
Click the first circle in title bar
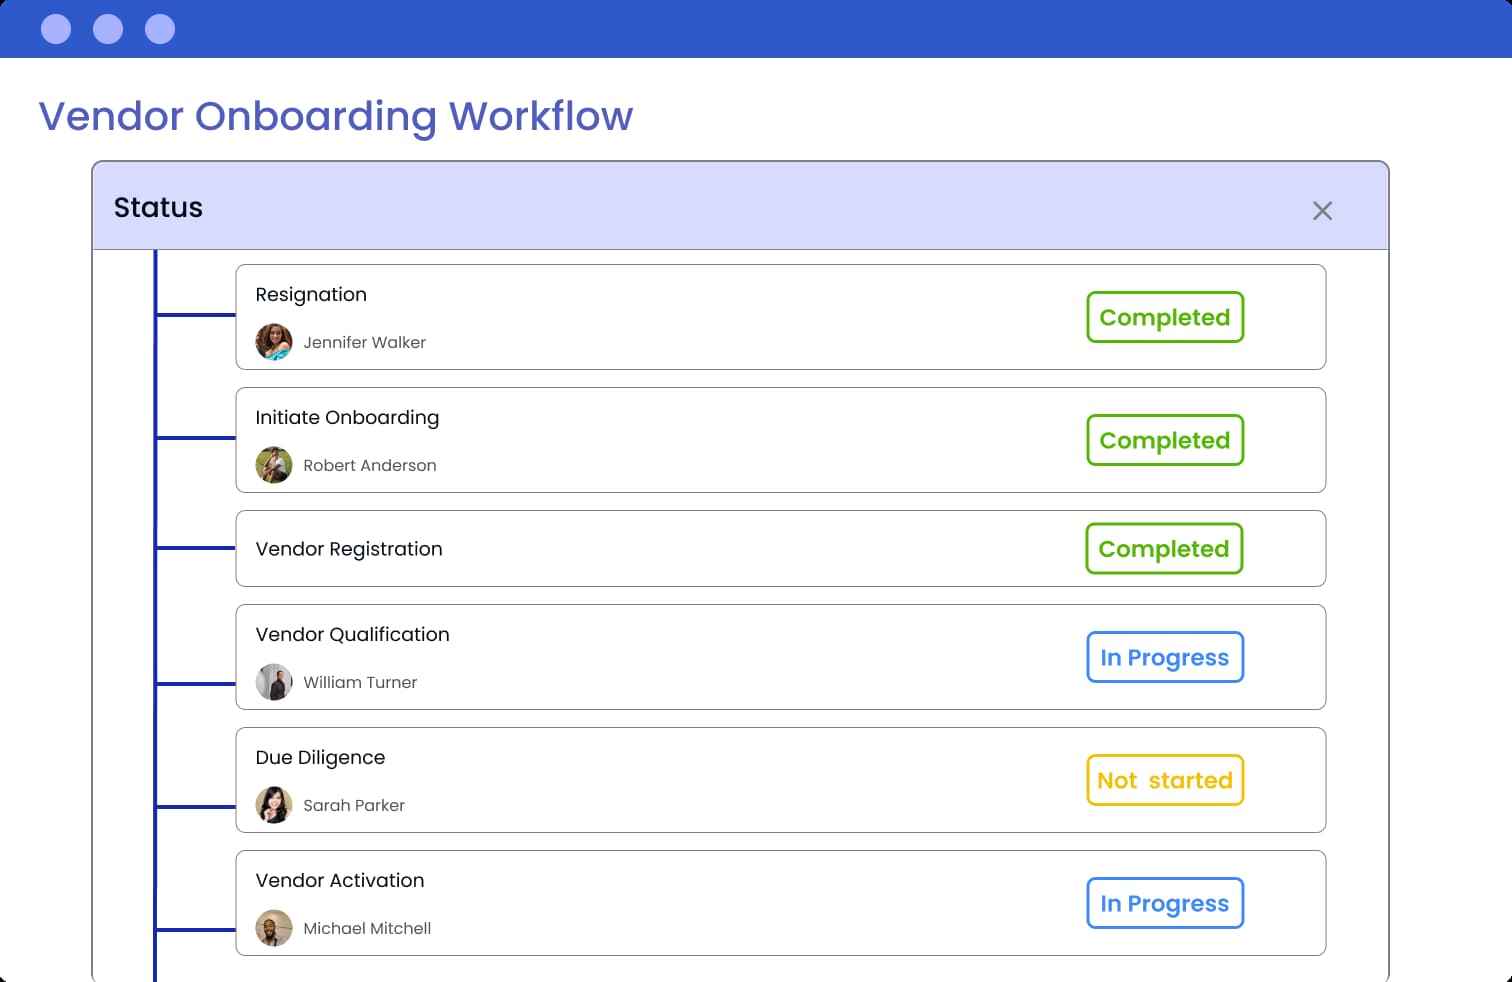click(56, 29)
